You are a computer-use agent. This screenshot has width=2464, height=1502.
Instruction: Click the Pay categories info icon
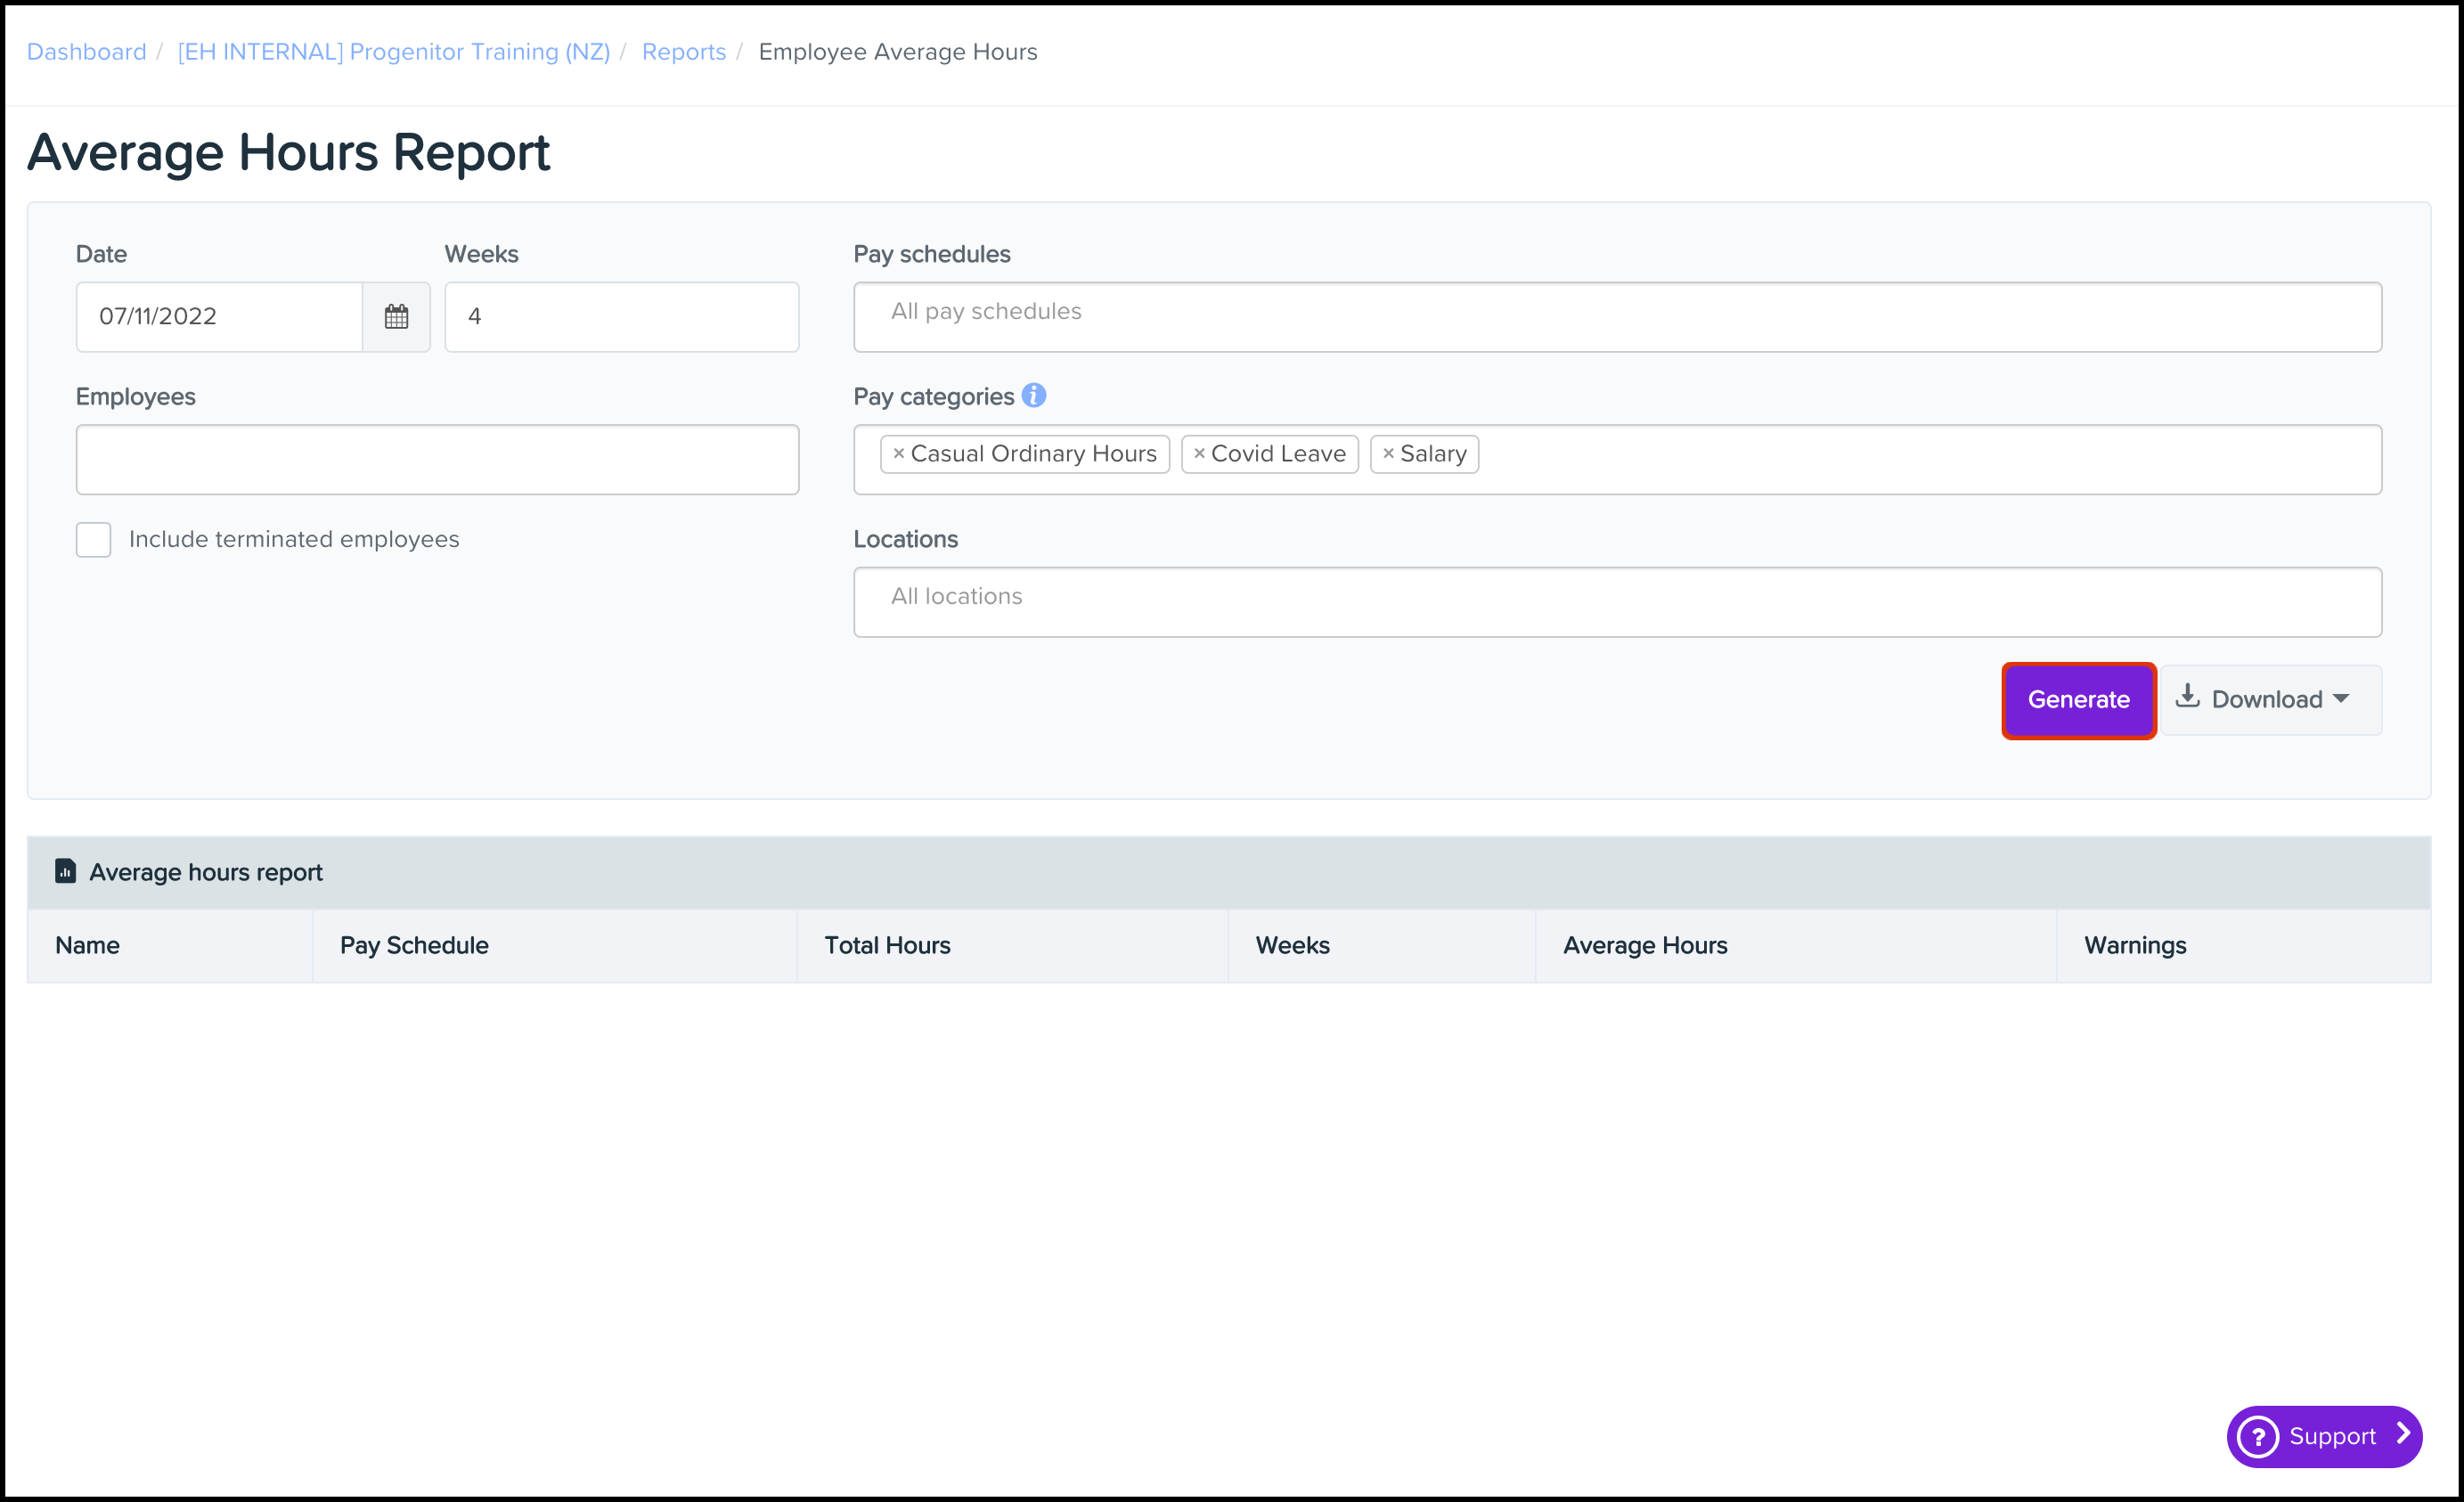coord(1034,396)
